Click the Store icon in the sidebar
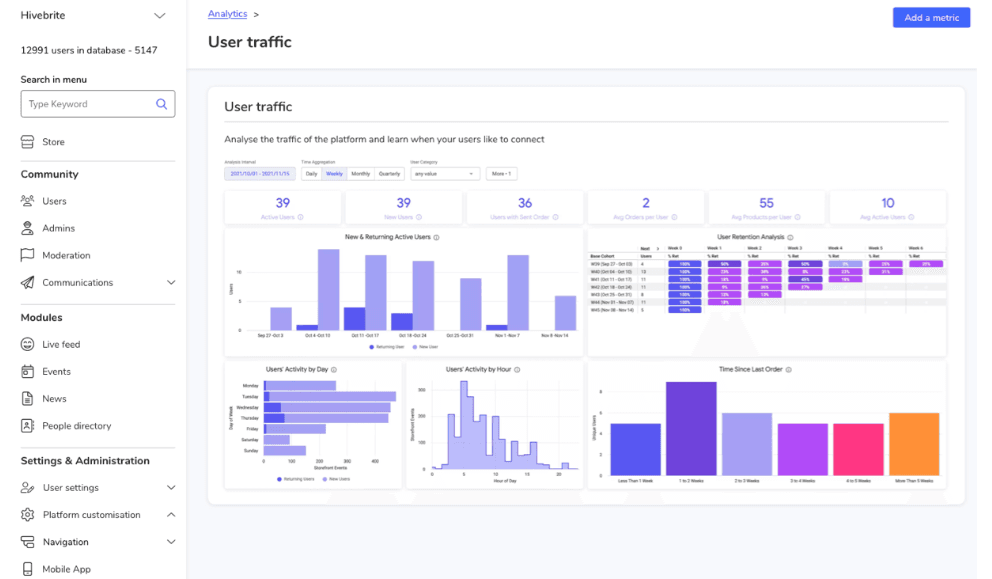 tap(27, 142)
